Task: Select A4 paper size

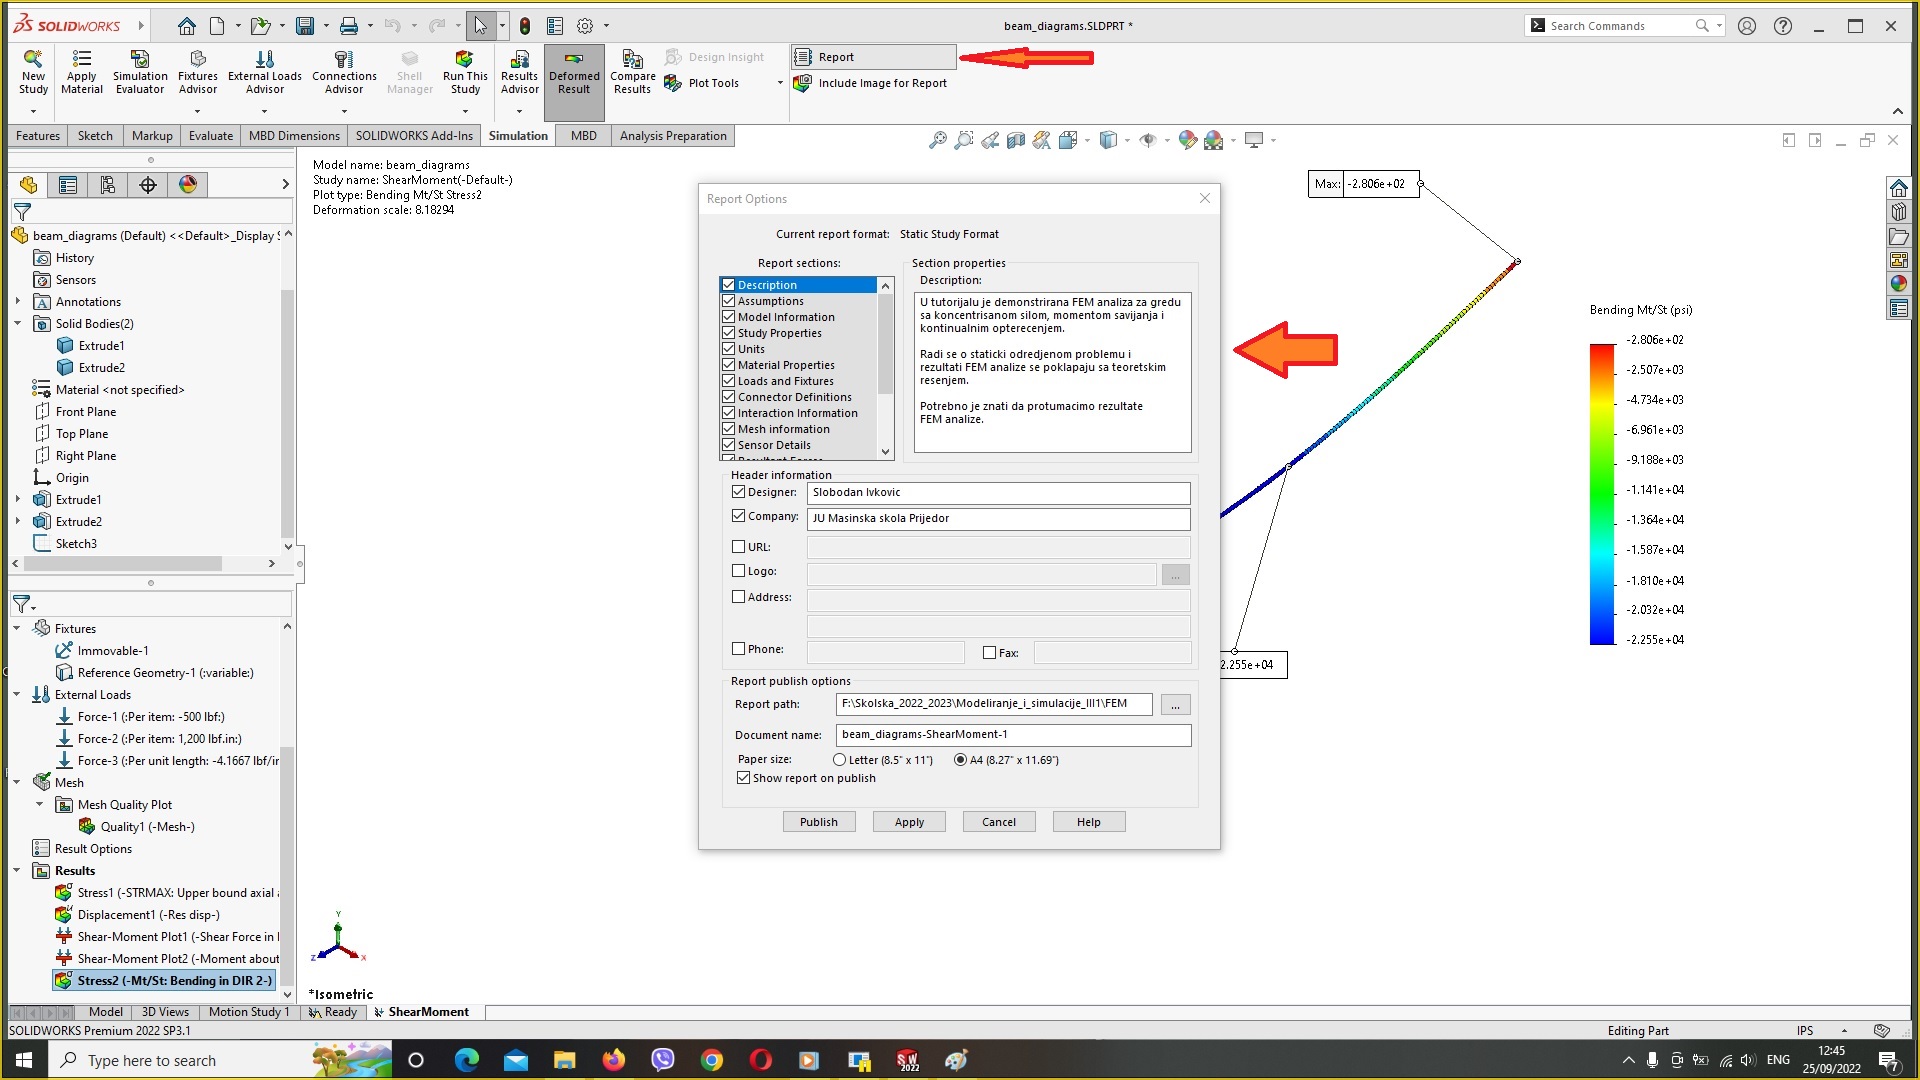Action: click(960, 760)
